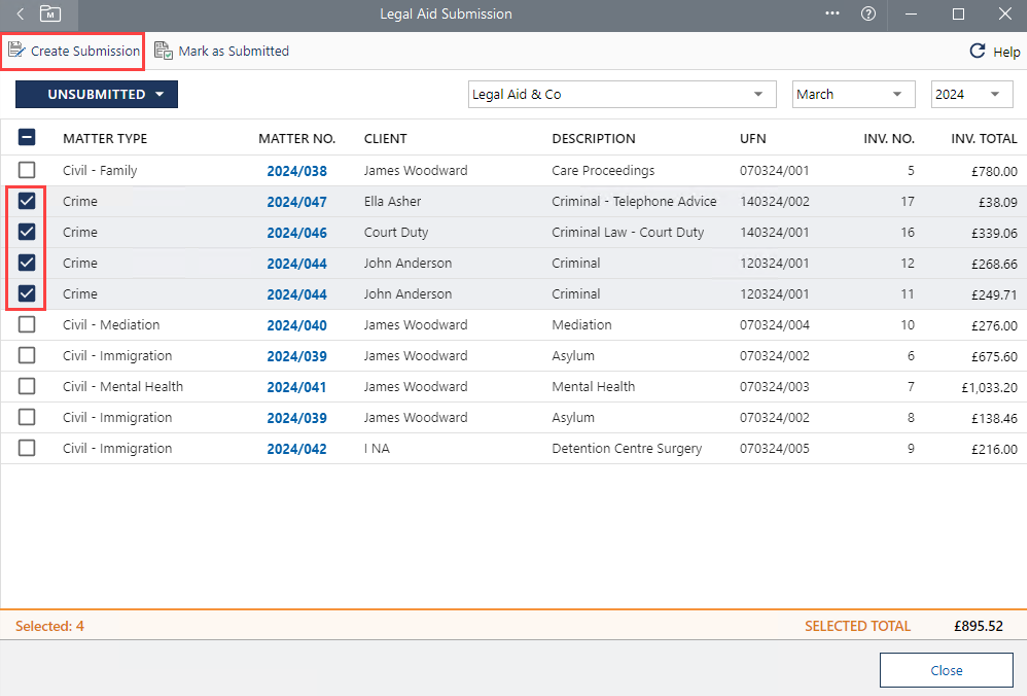Viewport: 1027px width, 696px height.
Task: Click the question mark help icon
Action: [868, 14]
